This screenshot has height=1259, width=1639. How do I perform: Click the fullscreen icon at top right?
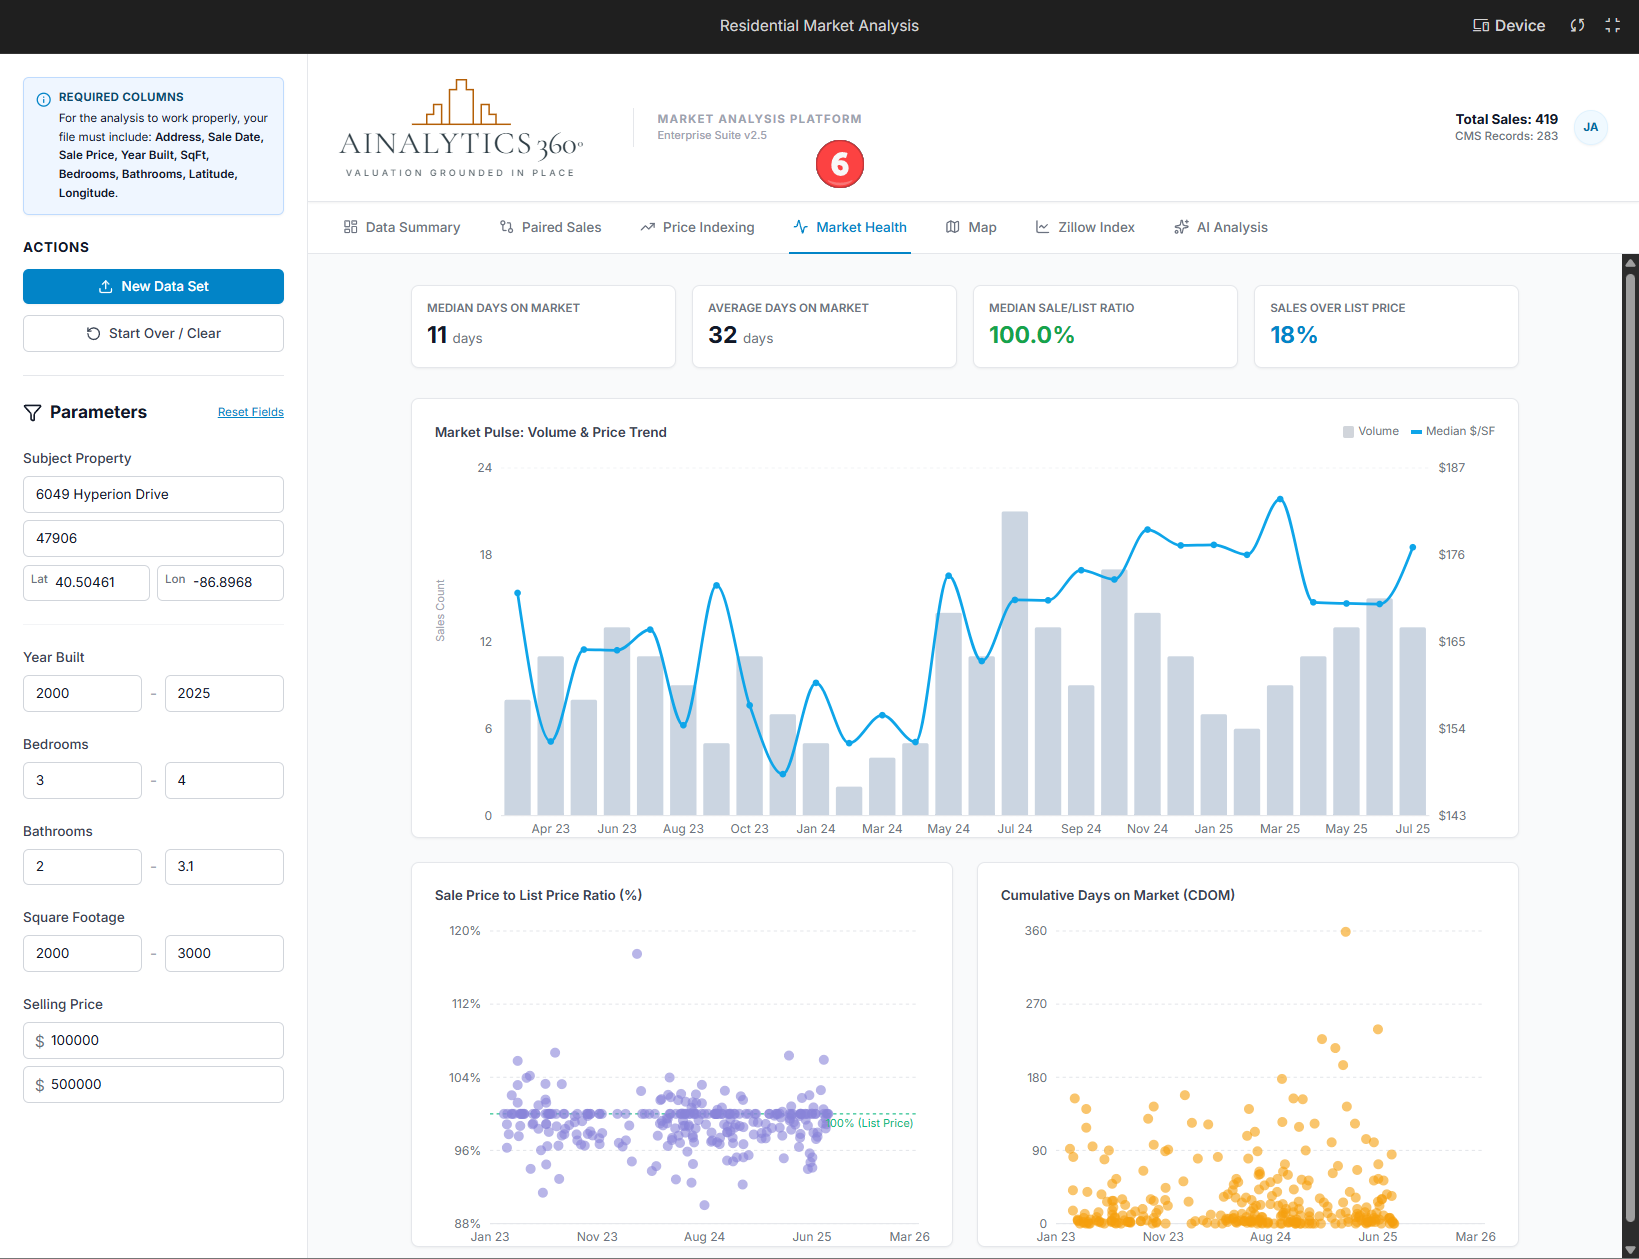[1613, 25]
